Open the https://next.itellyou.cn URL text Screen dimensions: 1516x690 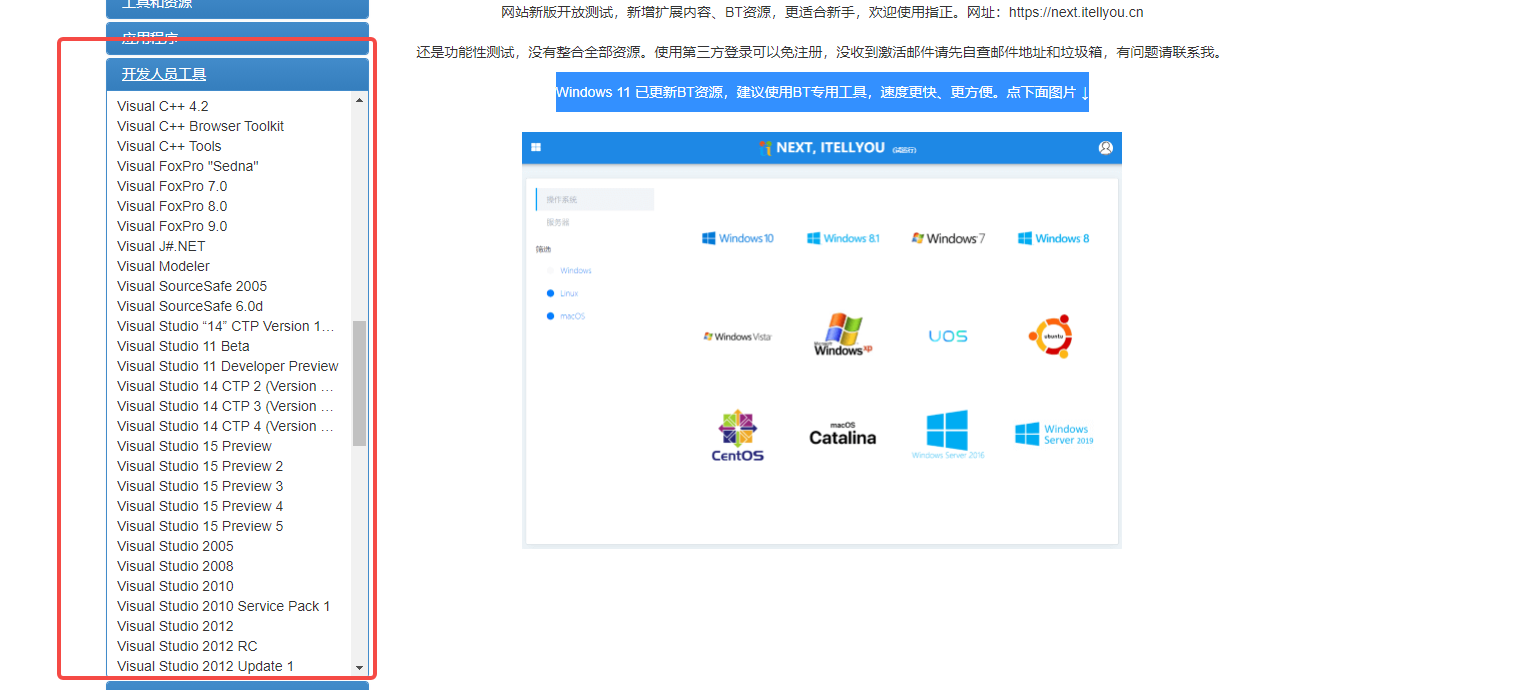(x=1076, y=13)
